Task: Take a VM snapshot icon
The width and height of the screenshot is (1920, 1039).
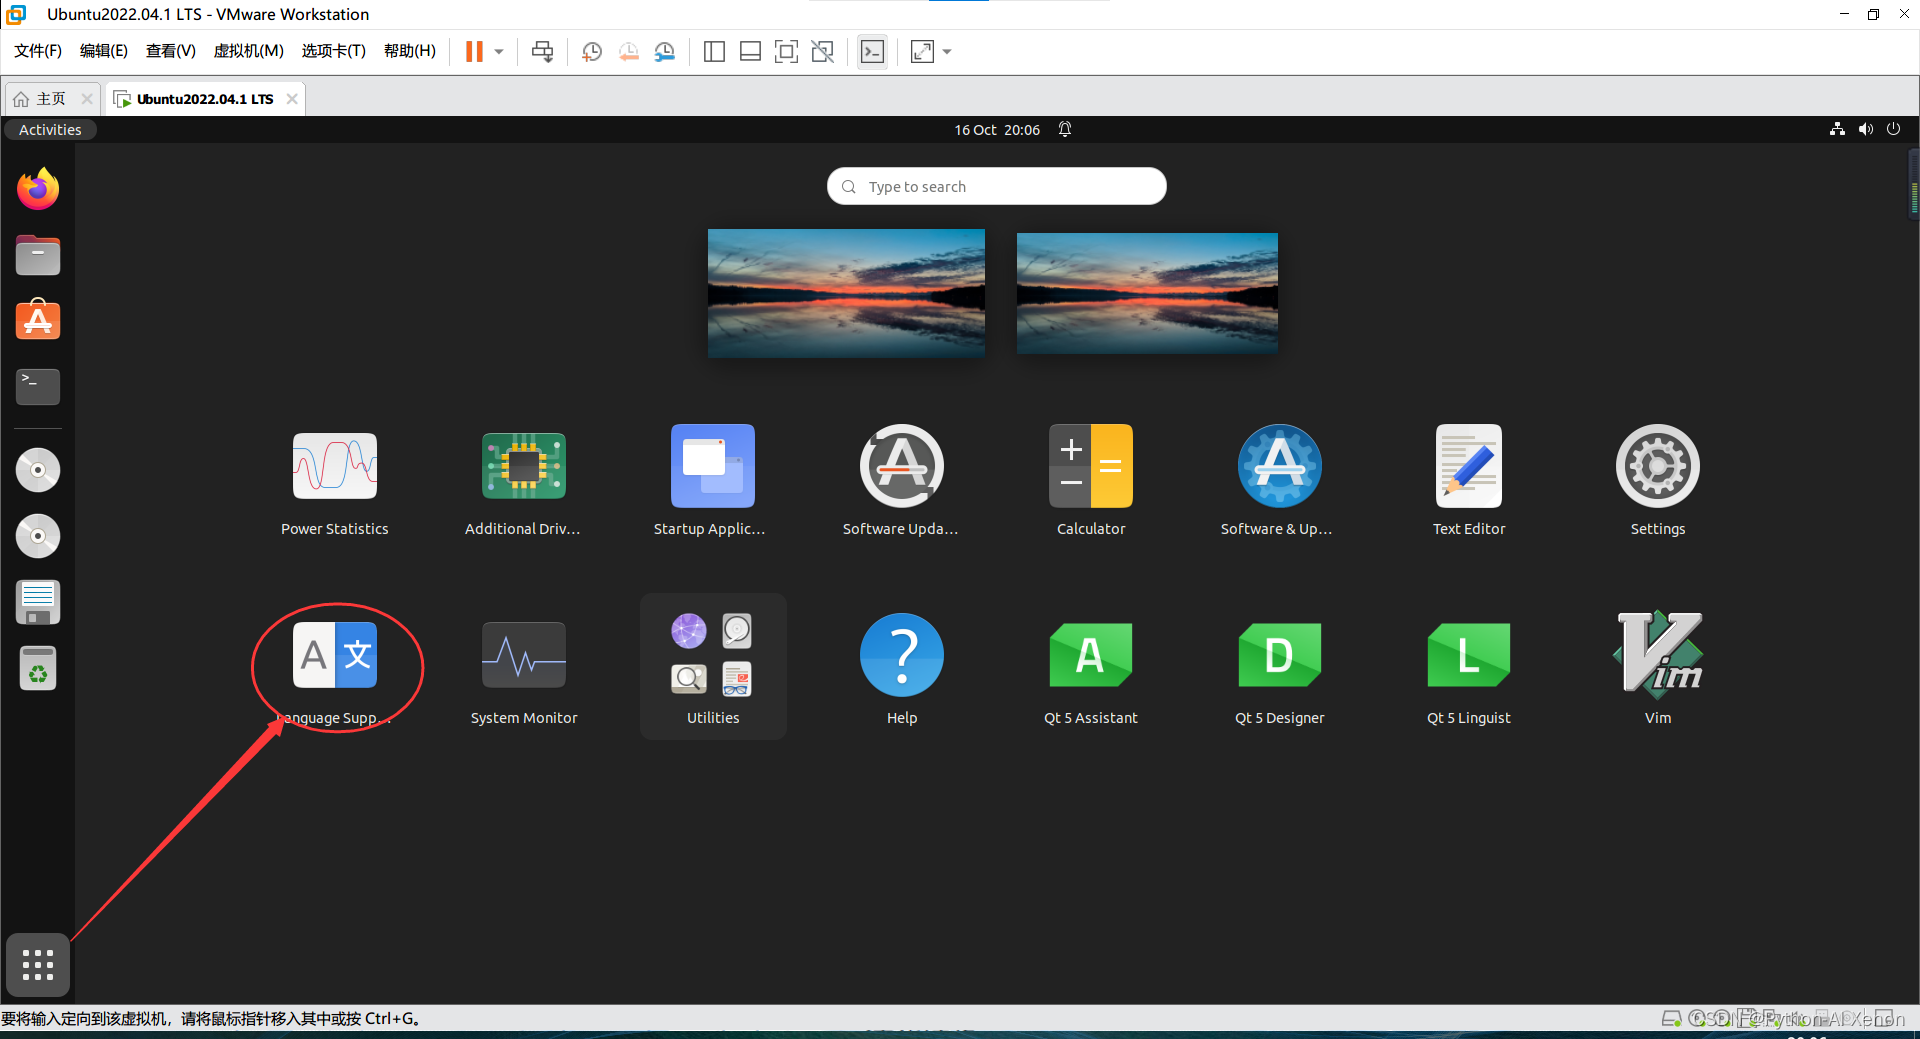Action: coord(592,51)
